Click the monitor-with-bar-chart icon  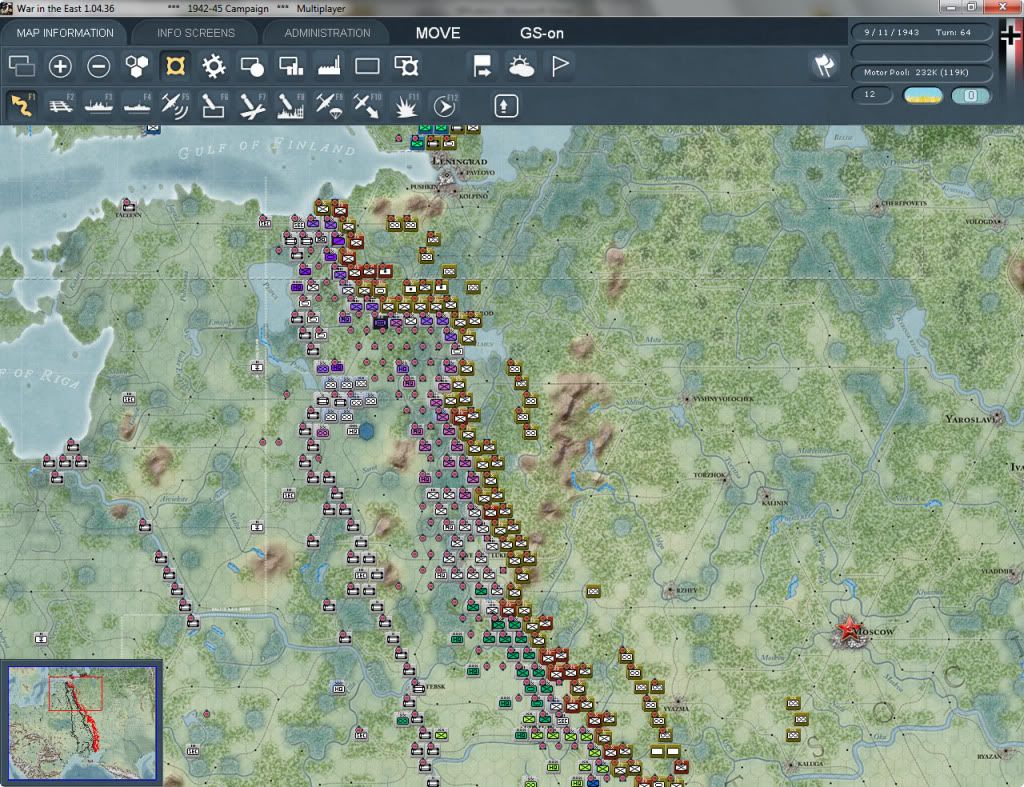[291, 66]
